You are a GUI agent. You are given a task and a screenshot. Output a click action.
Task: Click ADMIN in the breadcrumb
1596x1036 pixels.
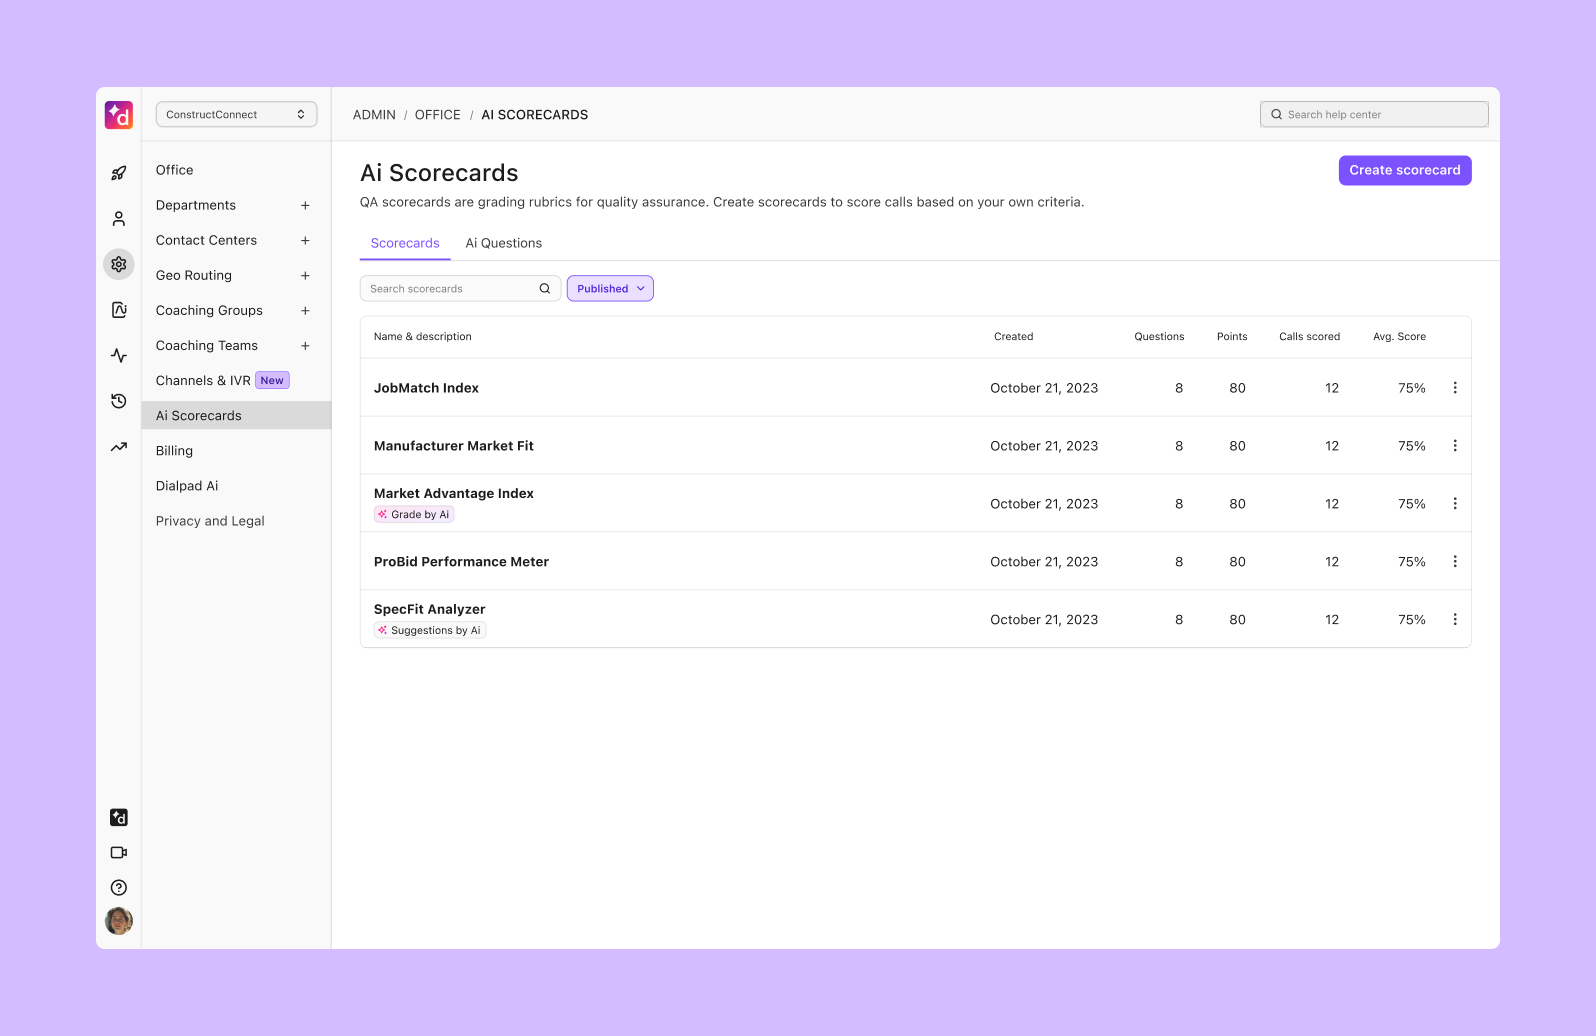coord(374,115)
